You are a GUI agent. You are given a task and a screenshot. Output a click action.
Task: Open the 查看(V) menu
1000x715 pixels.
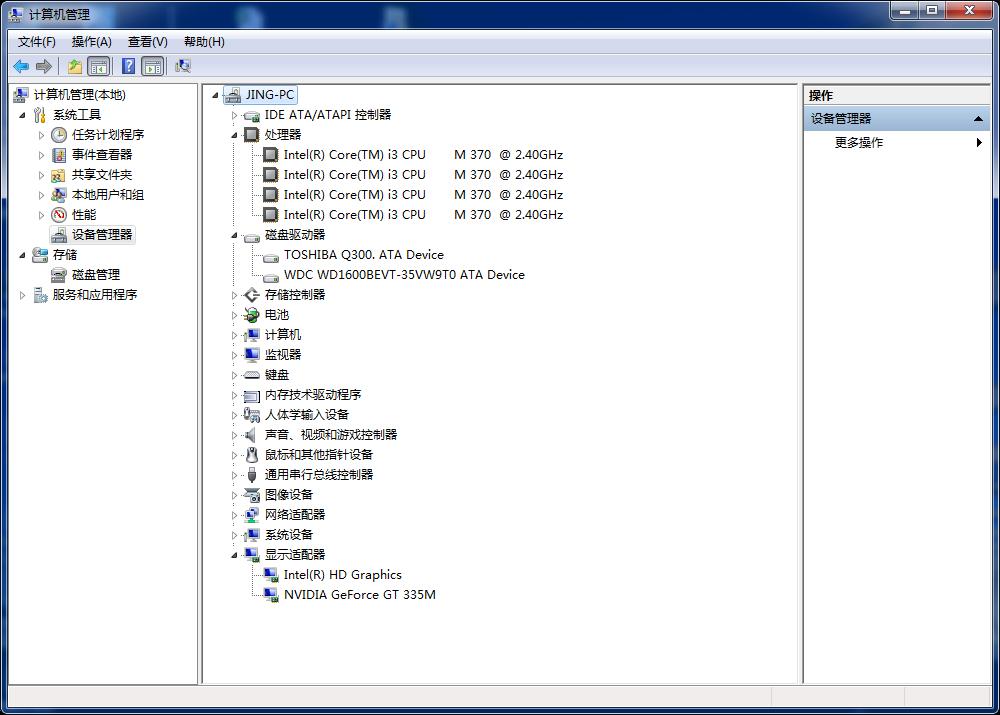pos(147,42)
